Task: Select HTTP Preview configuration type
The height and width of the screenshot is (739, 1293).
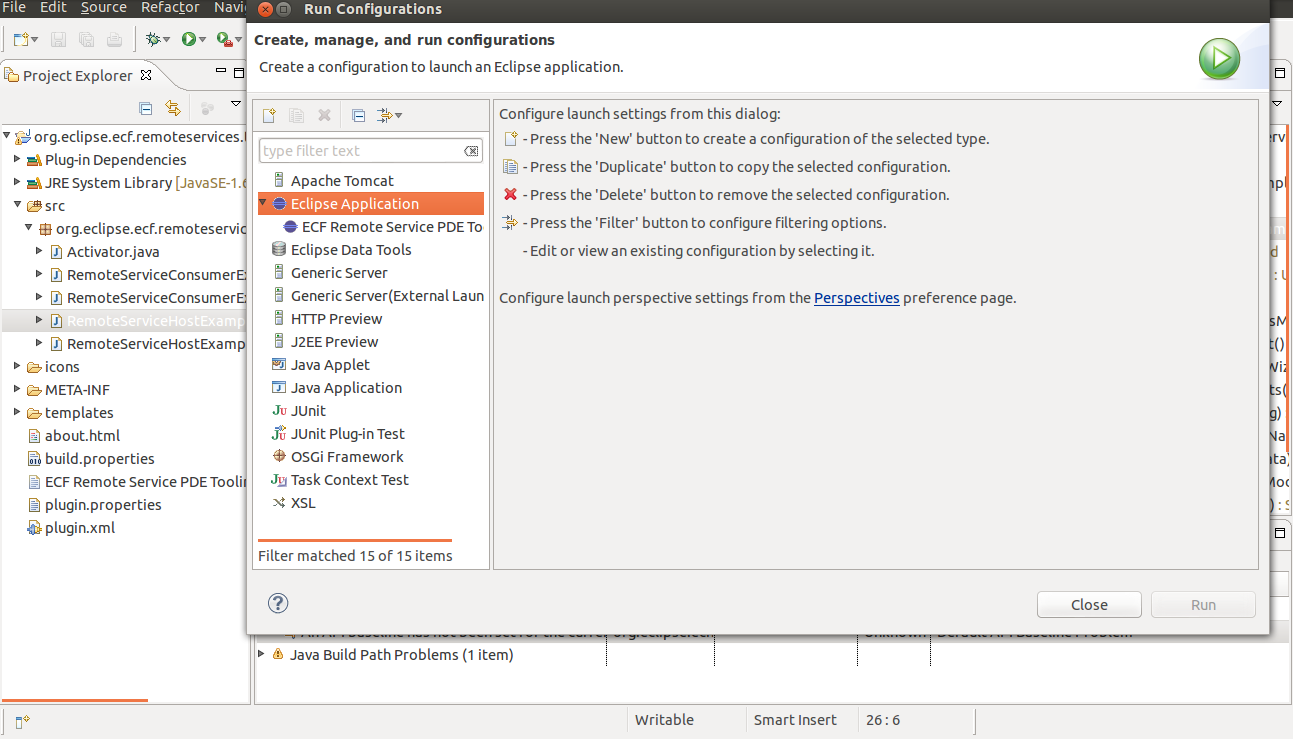Action: pos(336,319)
